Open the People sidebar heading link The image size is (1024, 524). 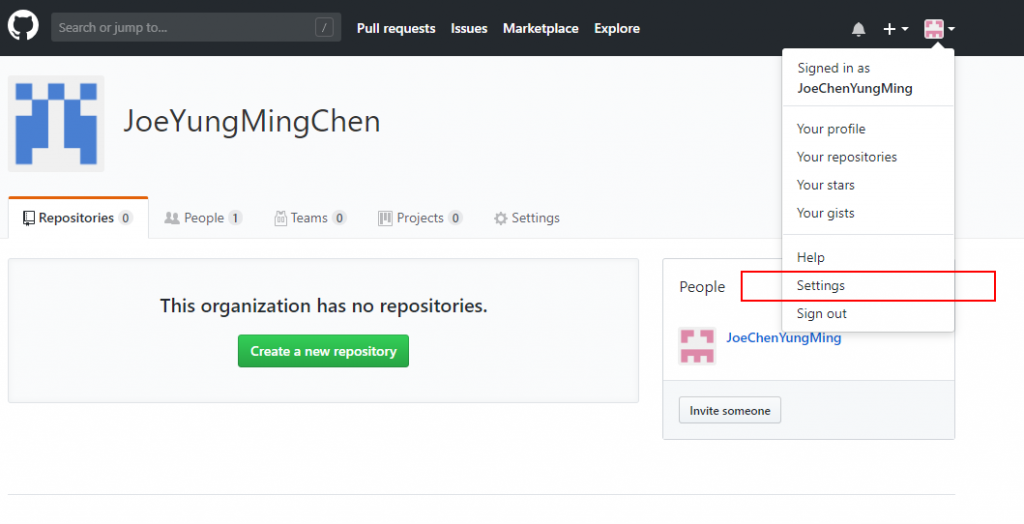(x=702, y=287)
